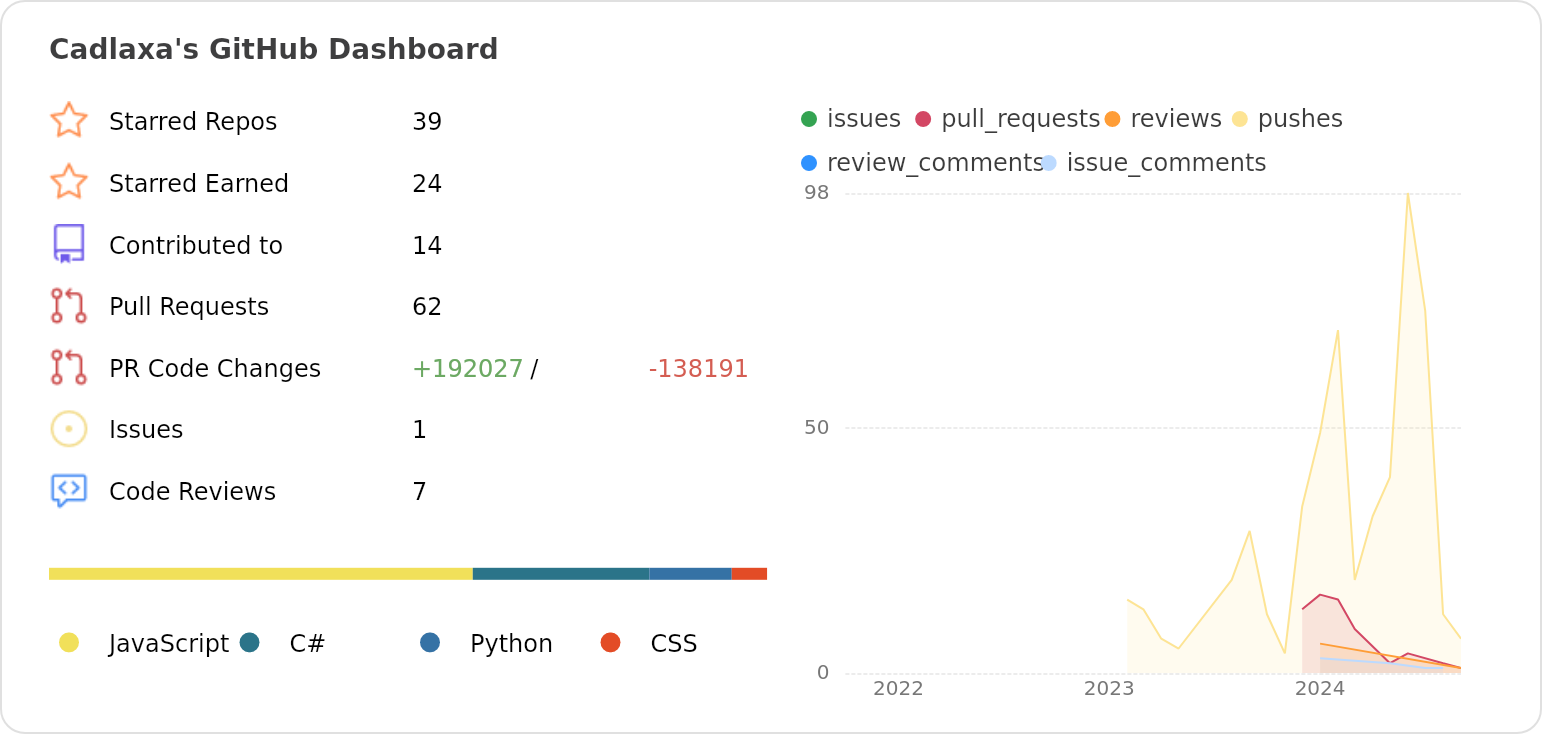Click the "CSS" language label
The height and width of the screenshot is (734, 1542).
[x=674, y=644]
